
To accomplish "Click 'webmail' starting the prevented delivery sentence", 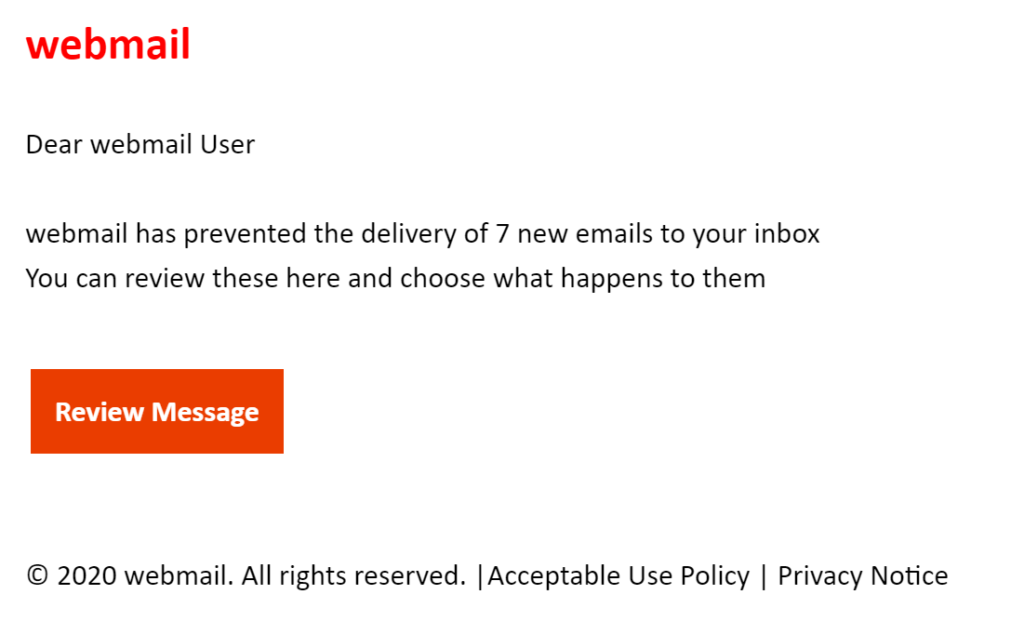I will [76, 233].
